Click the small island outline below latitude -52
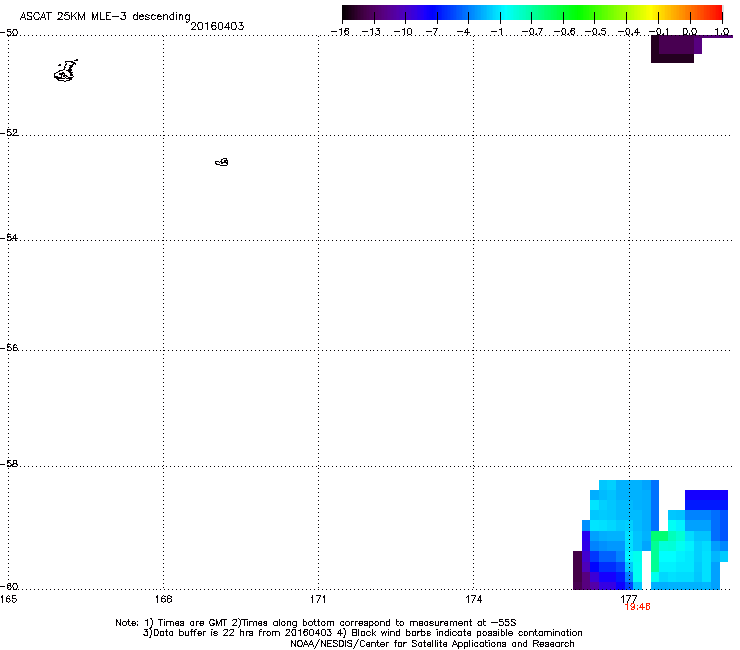Screen dimensions: 740x650 point(222,162)
